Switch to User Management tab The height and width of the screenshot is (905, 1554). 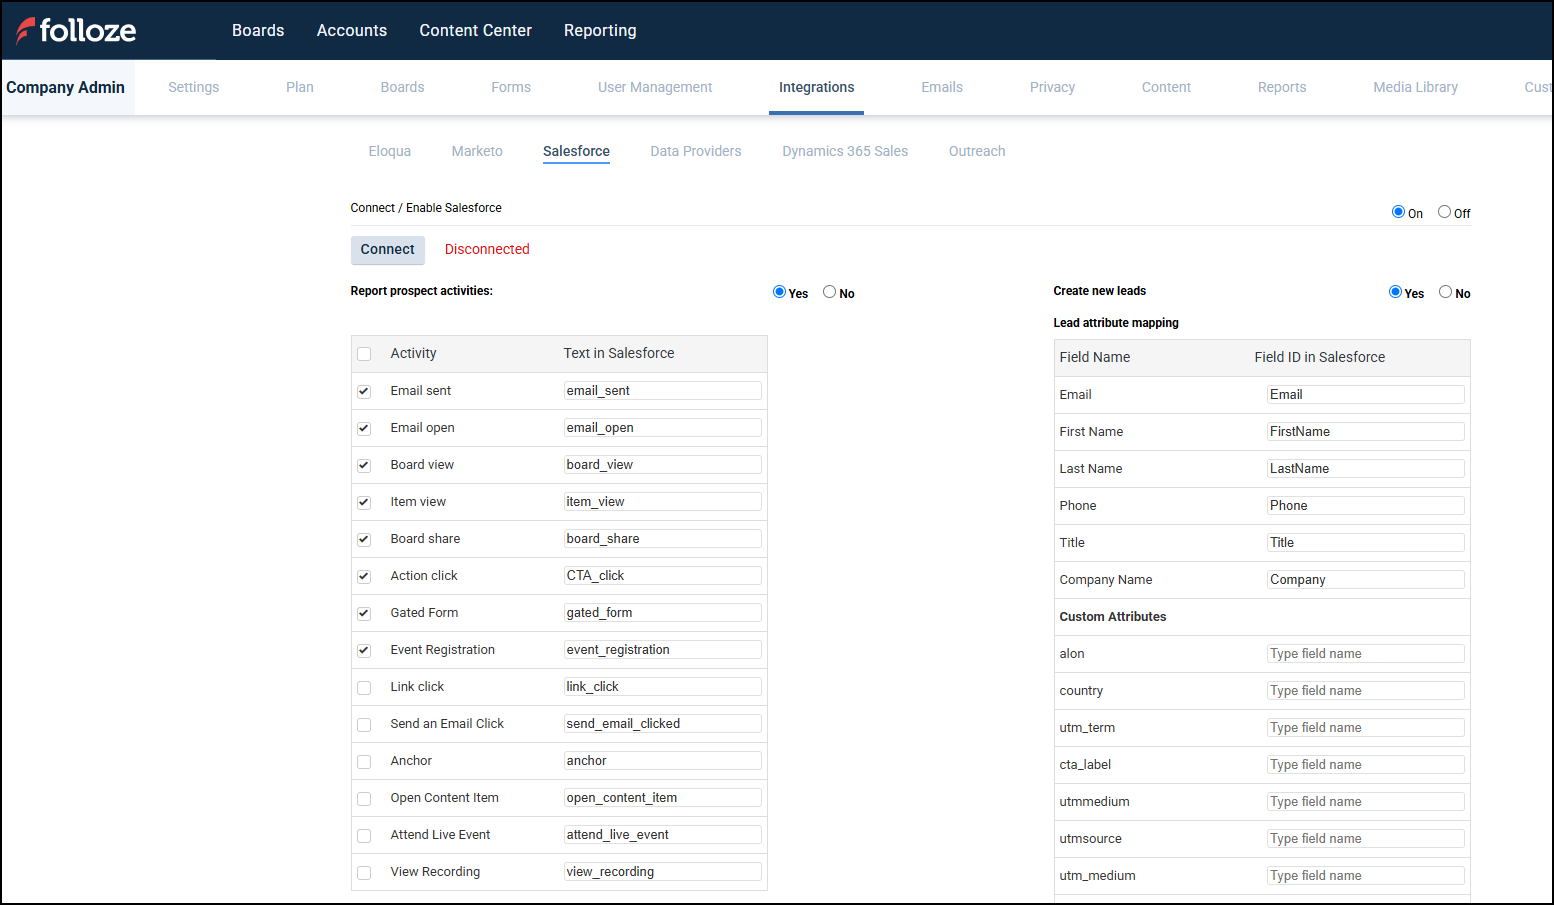pyautogui.click(x=655, y=87)
